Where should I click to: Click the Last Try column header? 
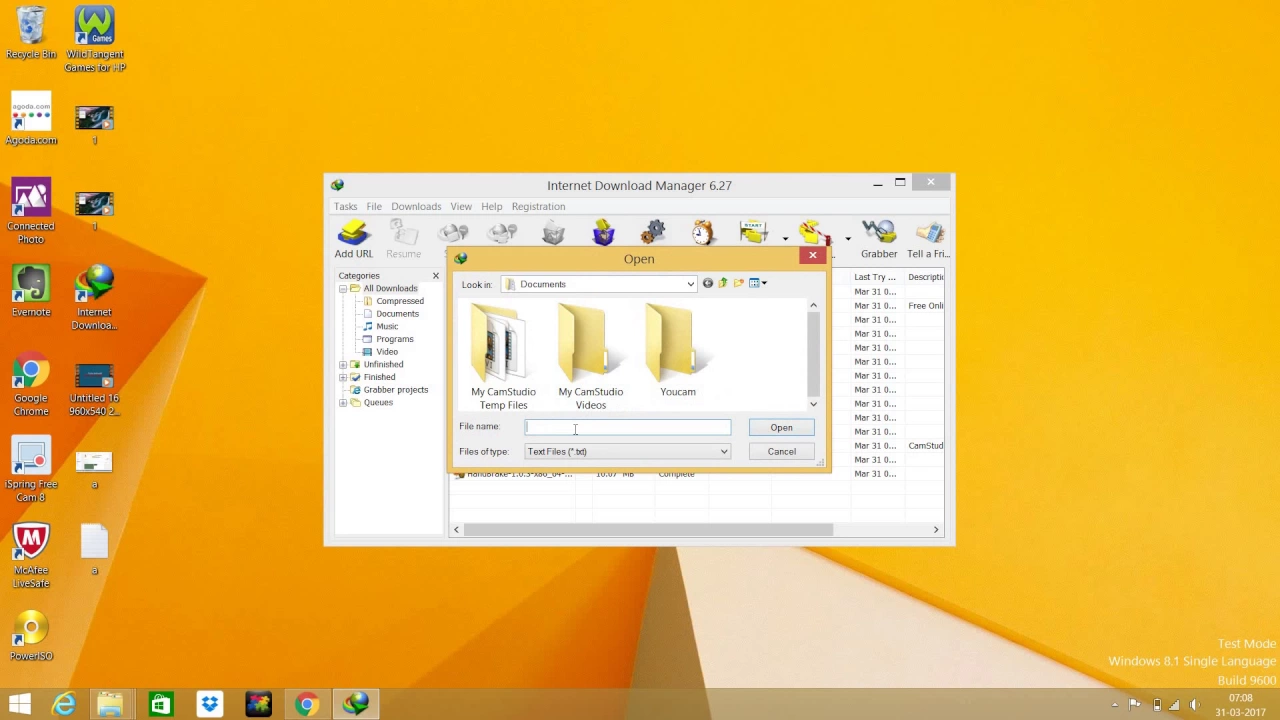click(x=875, y=277)
